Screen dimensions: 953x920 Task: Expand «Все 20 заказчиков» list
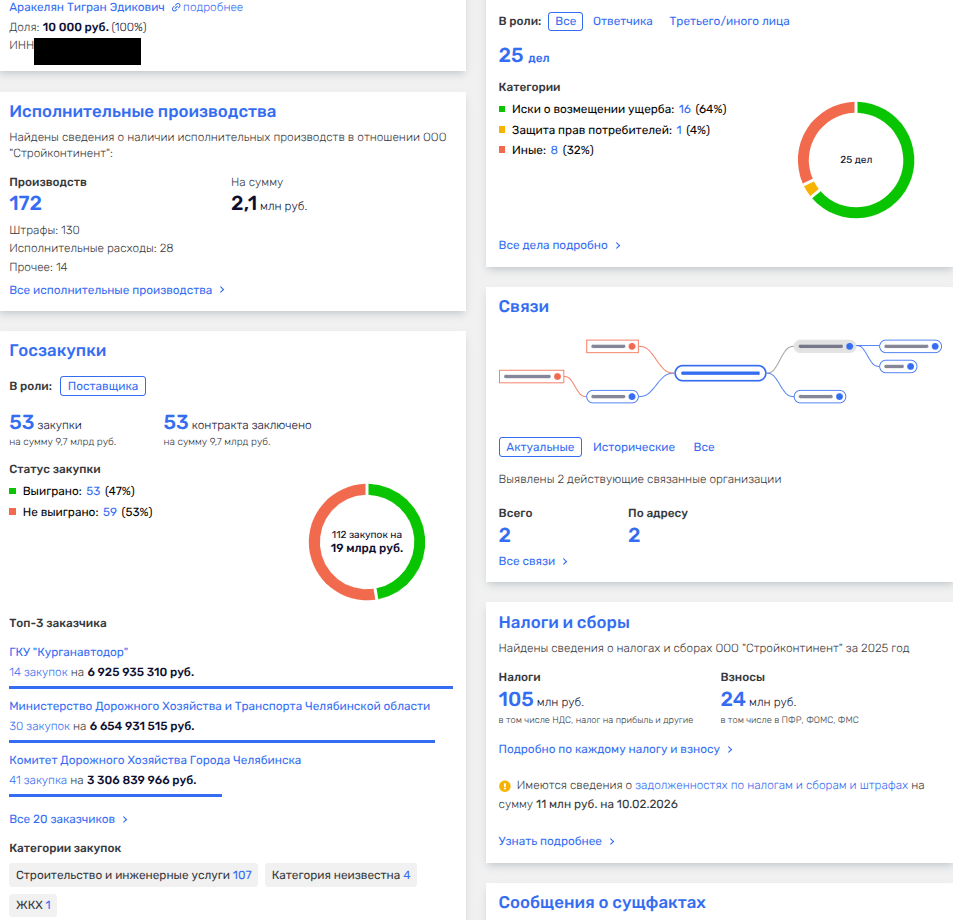pyautogui.click(x=68, y=819)
